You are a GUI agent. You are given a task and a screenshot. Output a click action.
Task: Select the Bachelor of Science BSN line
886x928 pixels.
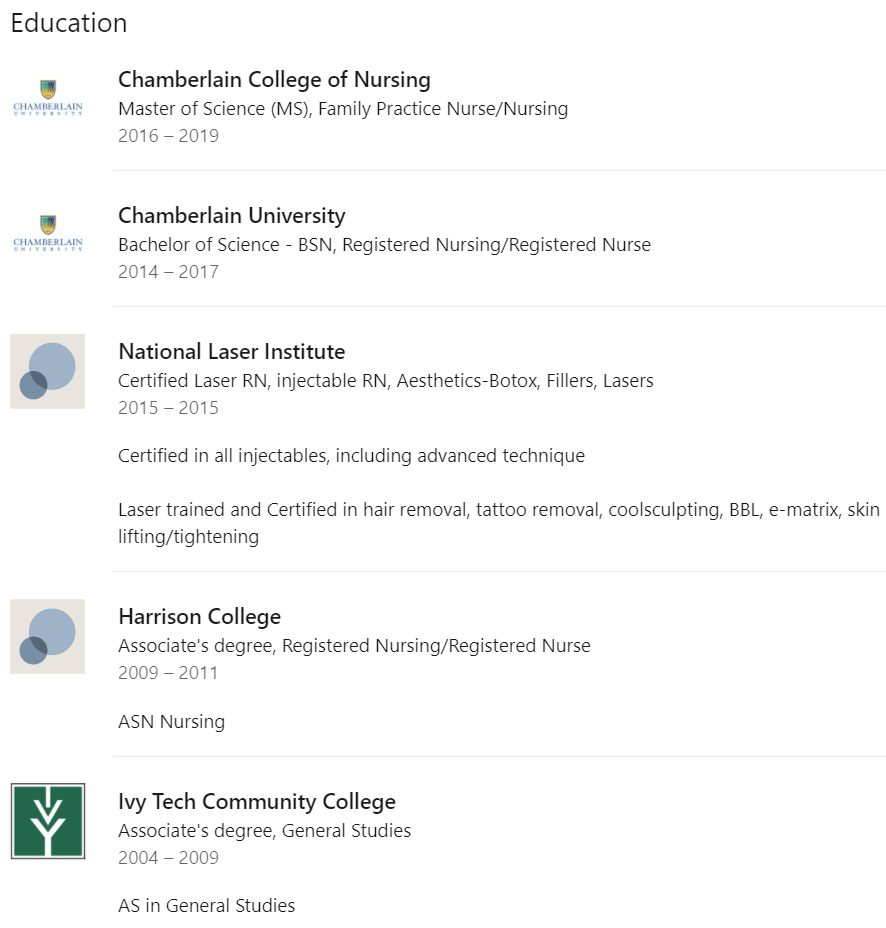tap(384, 245)
